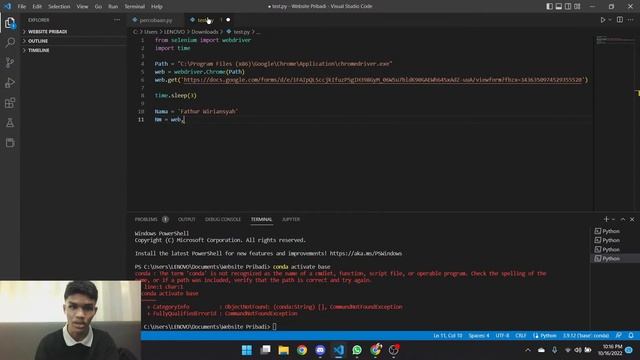The height and width of the screenshot is (360, 640).
Task: Open the Terminal menu
Action: coord(134,7)
